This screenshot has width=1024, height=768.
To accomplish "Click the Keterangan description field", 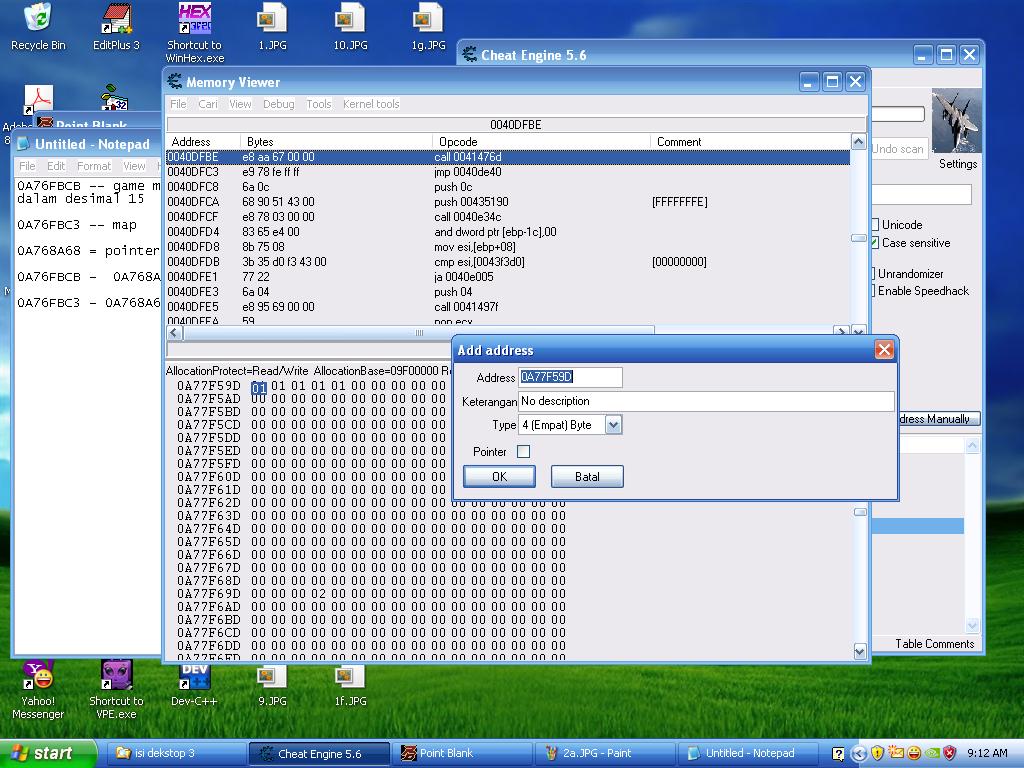I will [x=706, y=401].
